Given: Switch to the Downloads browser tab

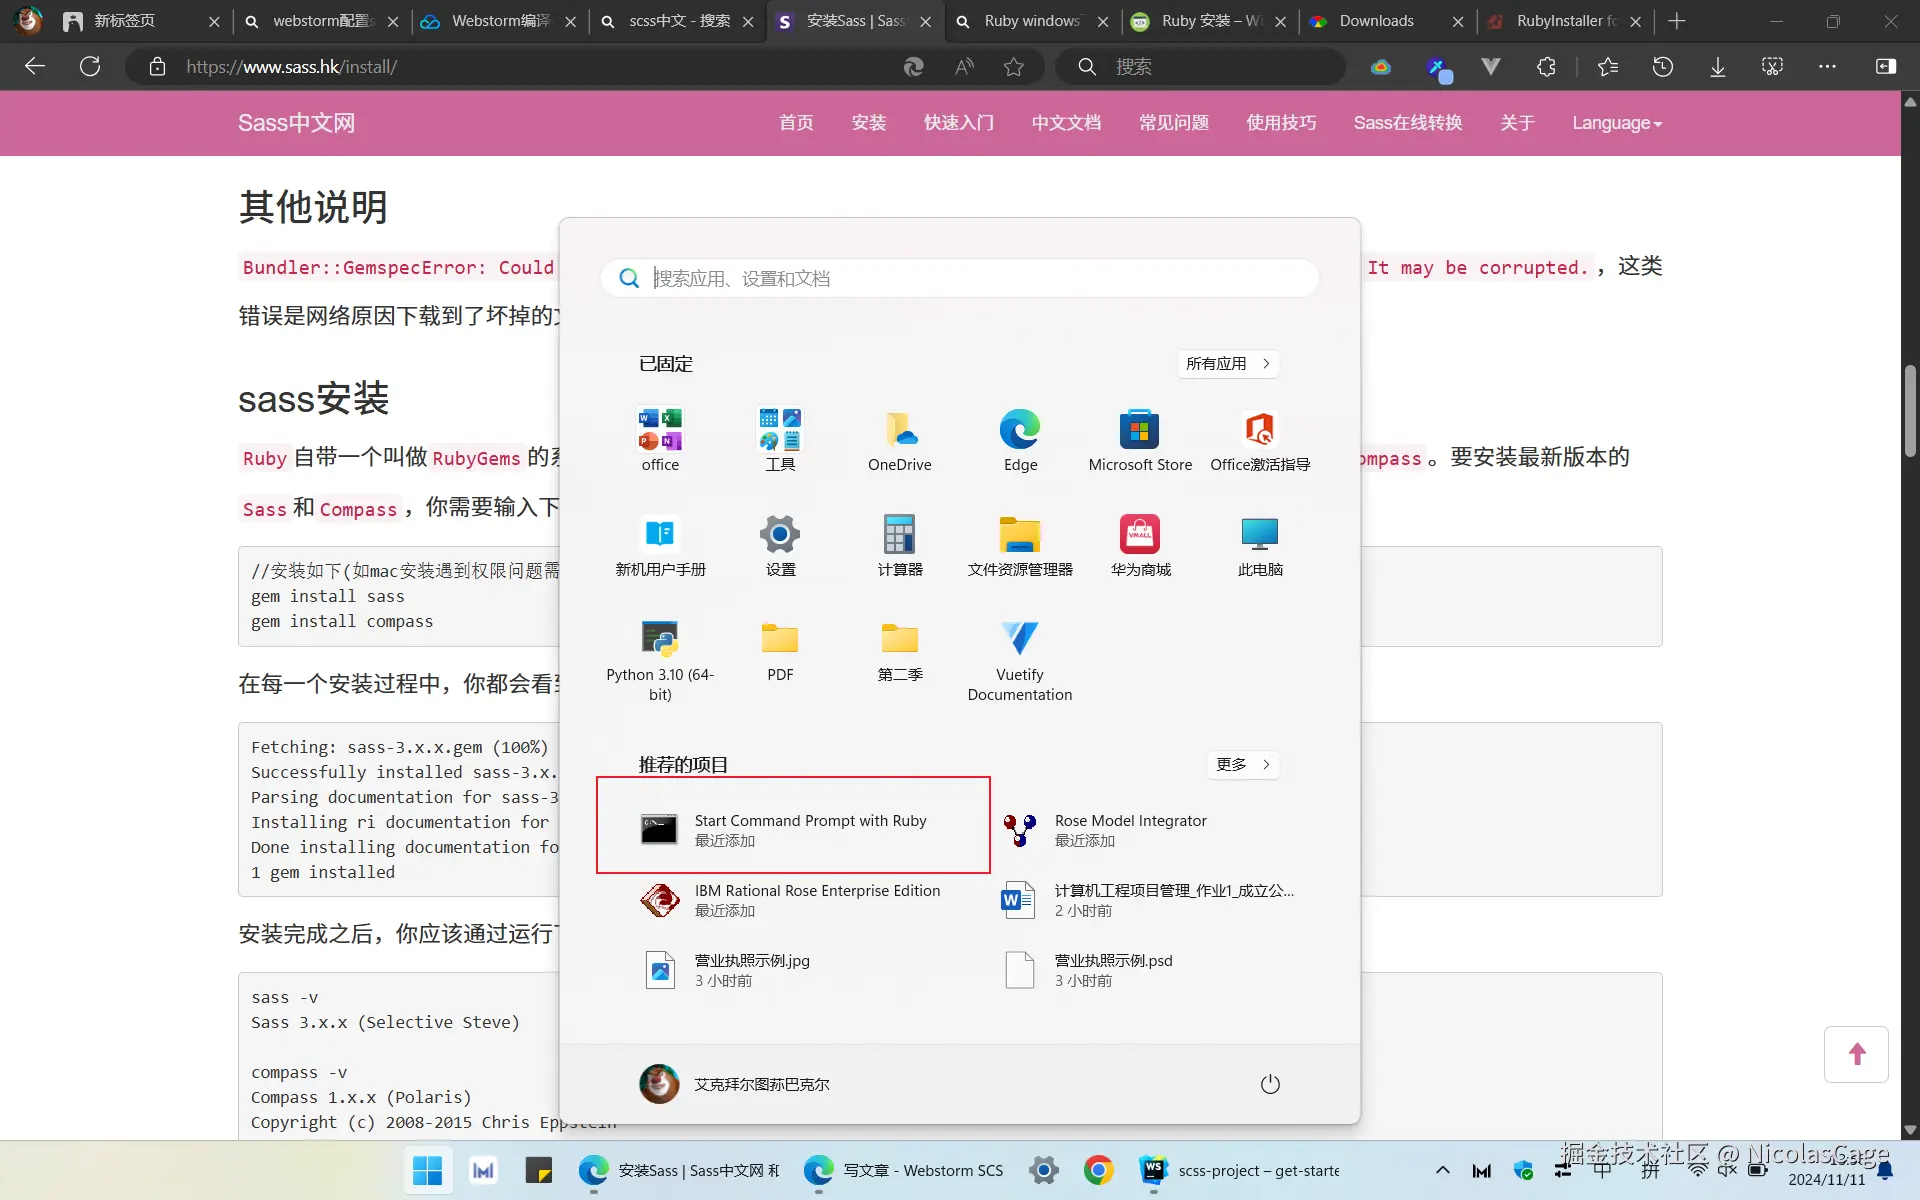Looking at the screenshot, I should tap(1376, 21).
